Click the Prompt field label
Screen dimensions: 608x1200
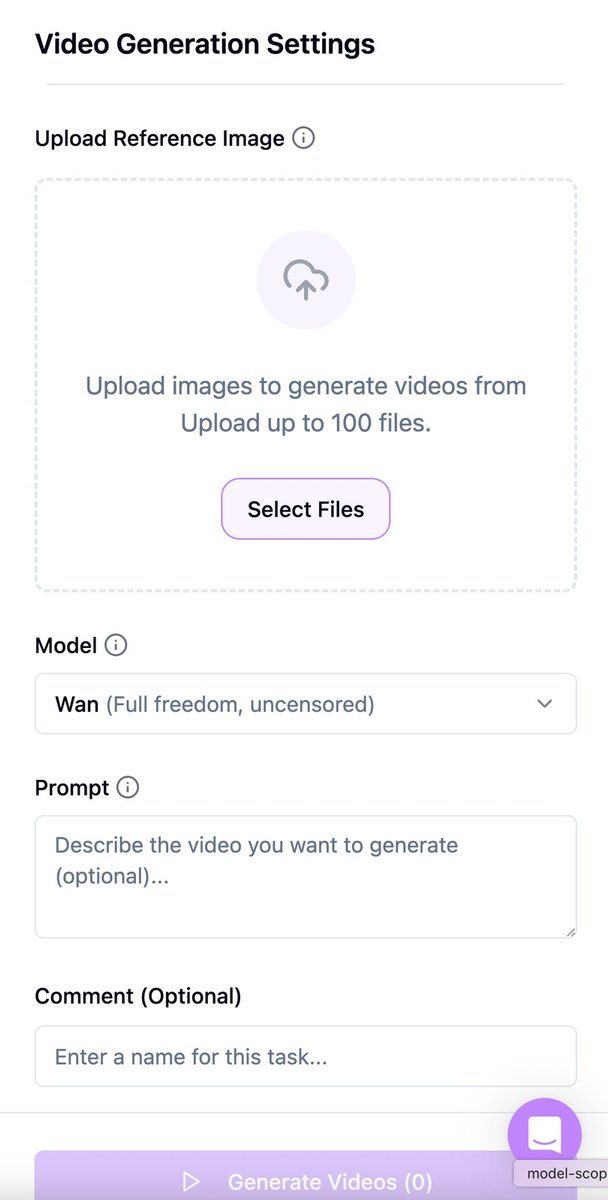72,788
